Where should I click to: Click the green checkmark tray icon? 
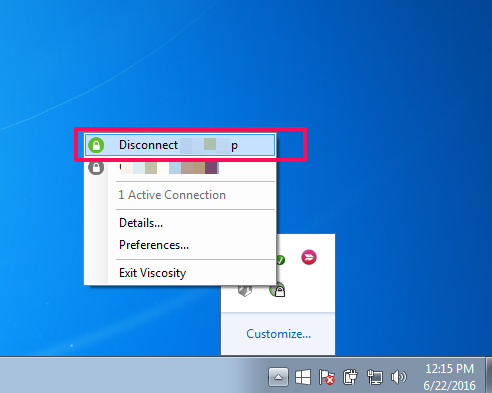coord(280,259)
